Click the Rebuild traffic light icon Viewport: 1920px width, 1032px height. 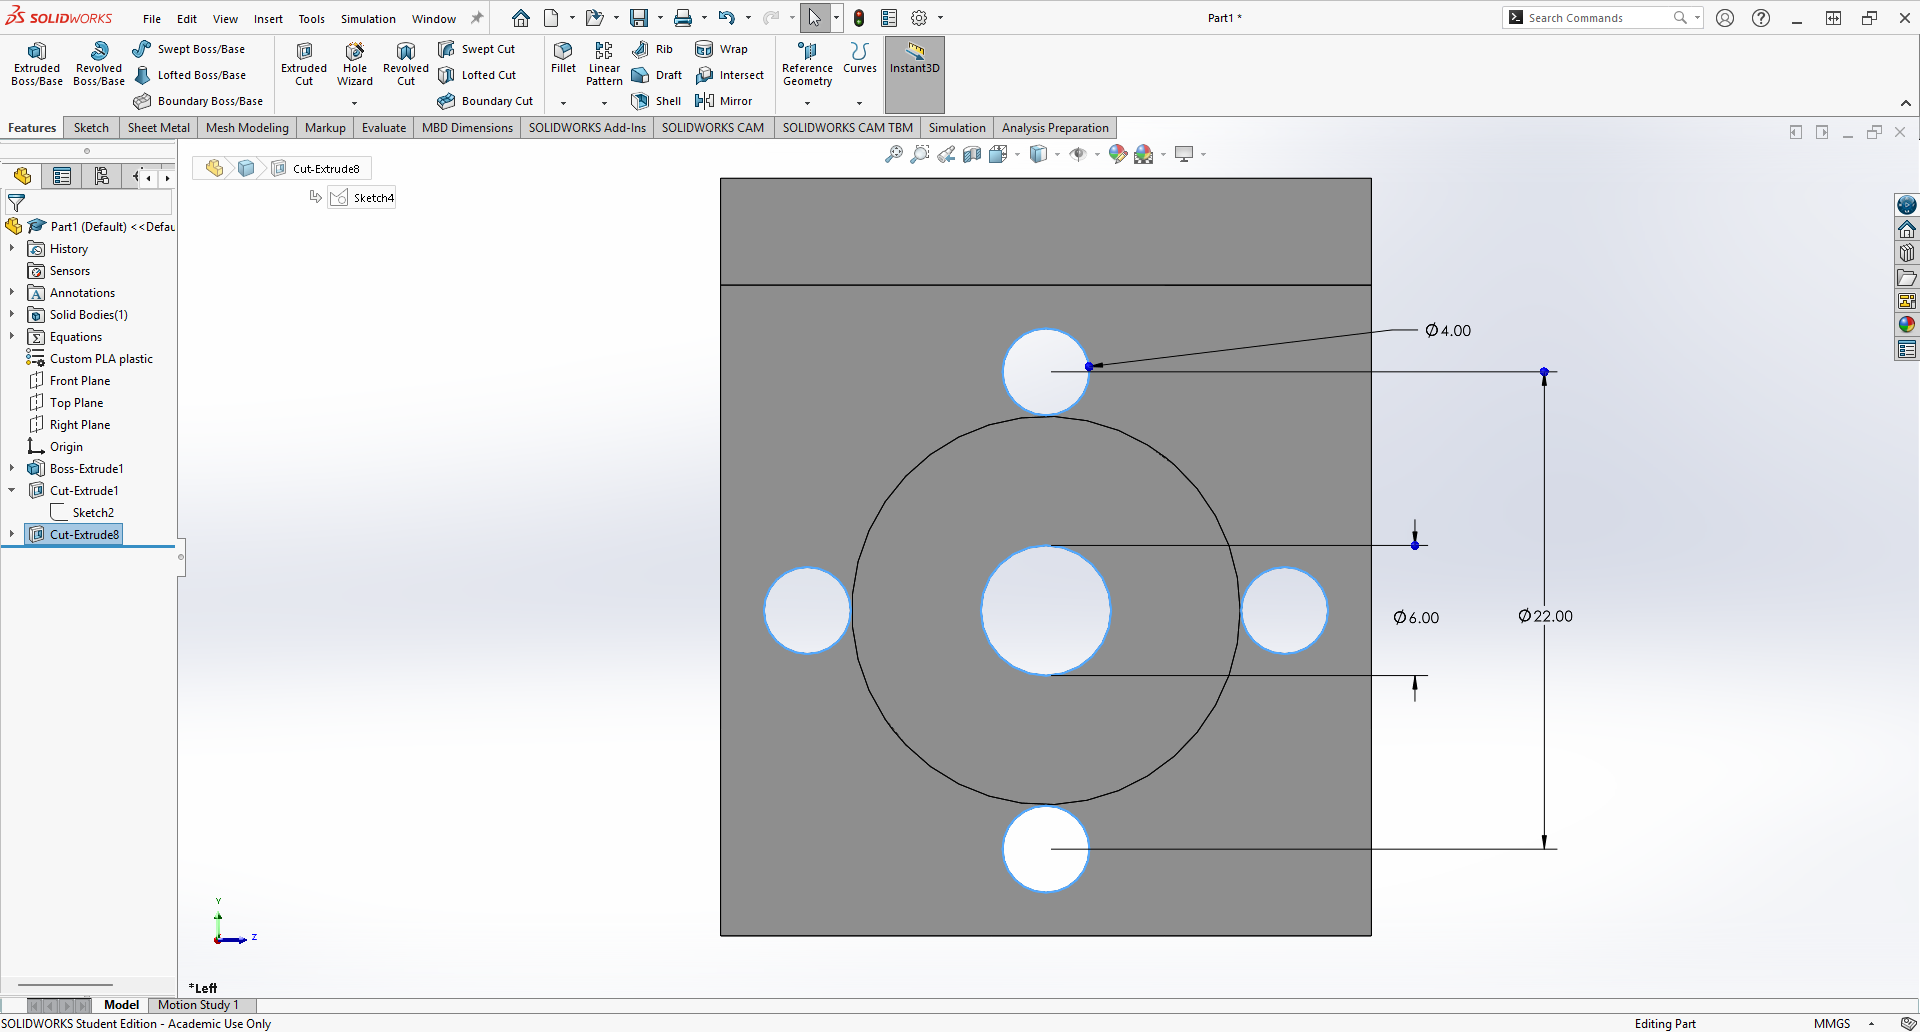tap(859, 18)
